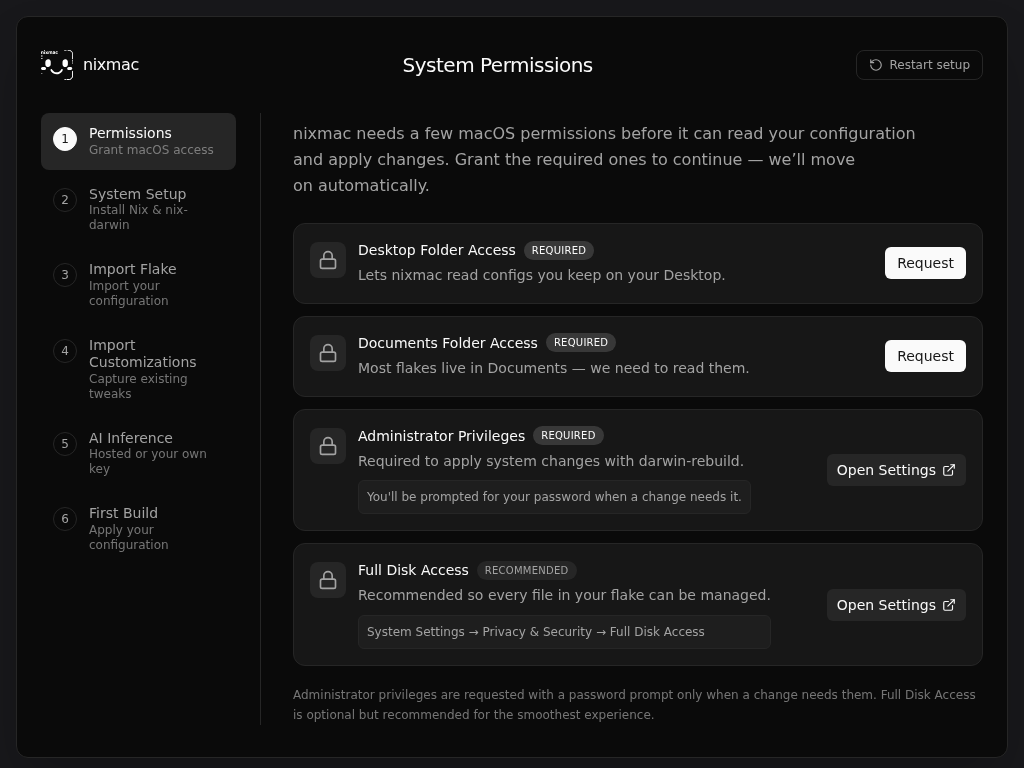Click the REQUIRED badge on Desktop Folder Access
The image size is (1024, 768).
(558, 250)
